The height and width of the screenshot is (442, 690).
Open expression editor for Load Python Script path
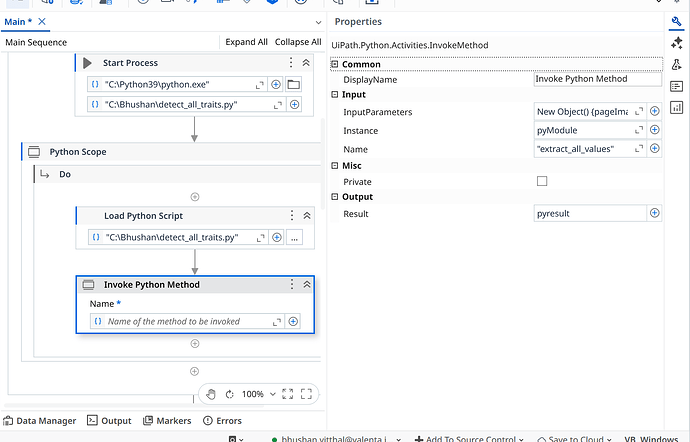[261, 238]
